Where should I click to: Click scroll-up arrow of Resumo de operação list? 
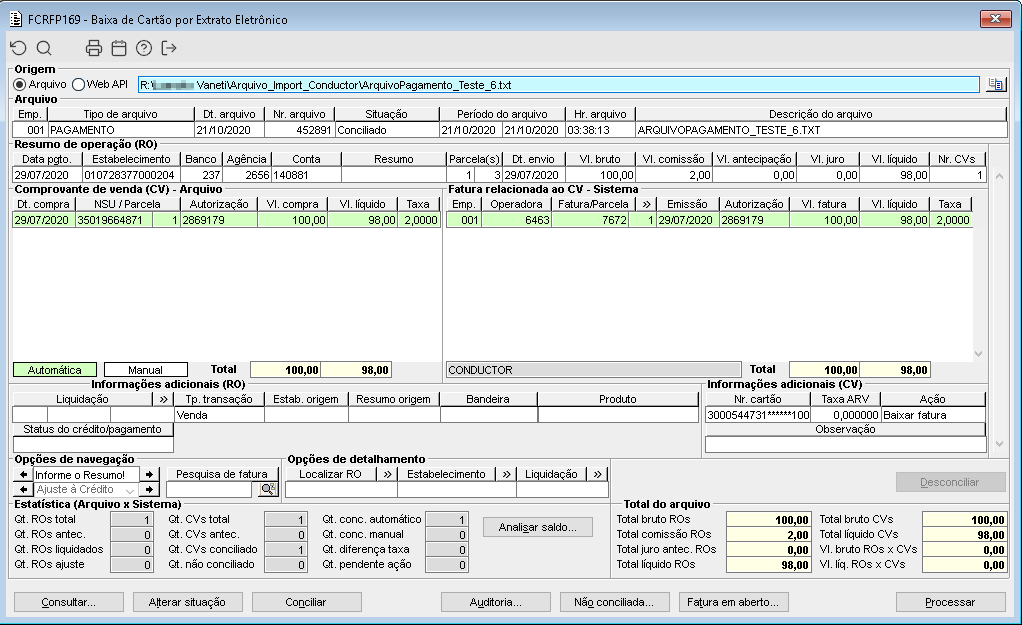point(999,176)
